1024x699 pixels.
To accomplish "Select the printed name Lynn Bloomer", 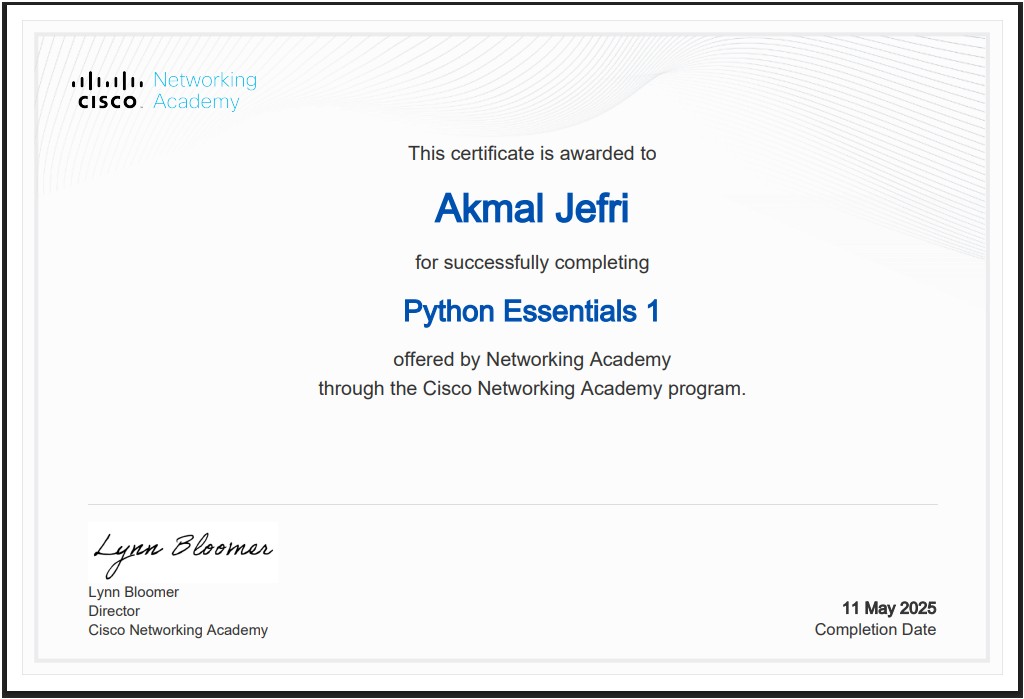I will (134, 592).
